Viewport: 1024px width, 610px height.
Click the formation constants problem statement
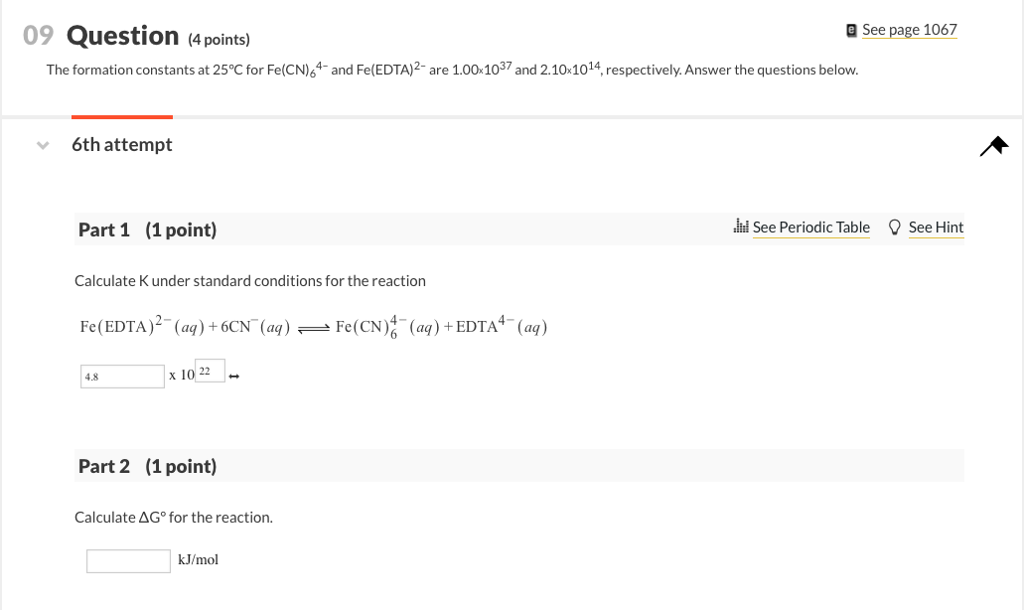pyautogui.click(x=452, y=71)
